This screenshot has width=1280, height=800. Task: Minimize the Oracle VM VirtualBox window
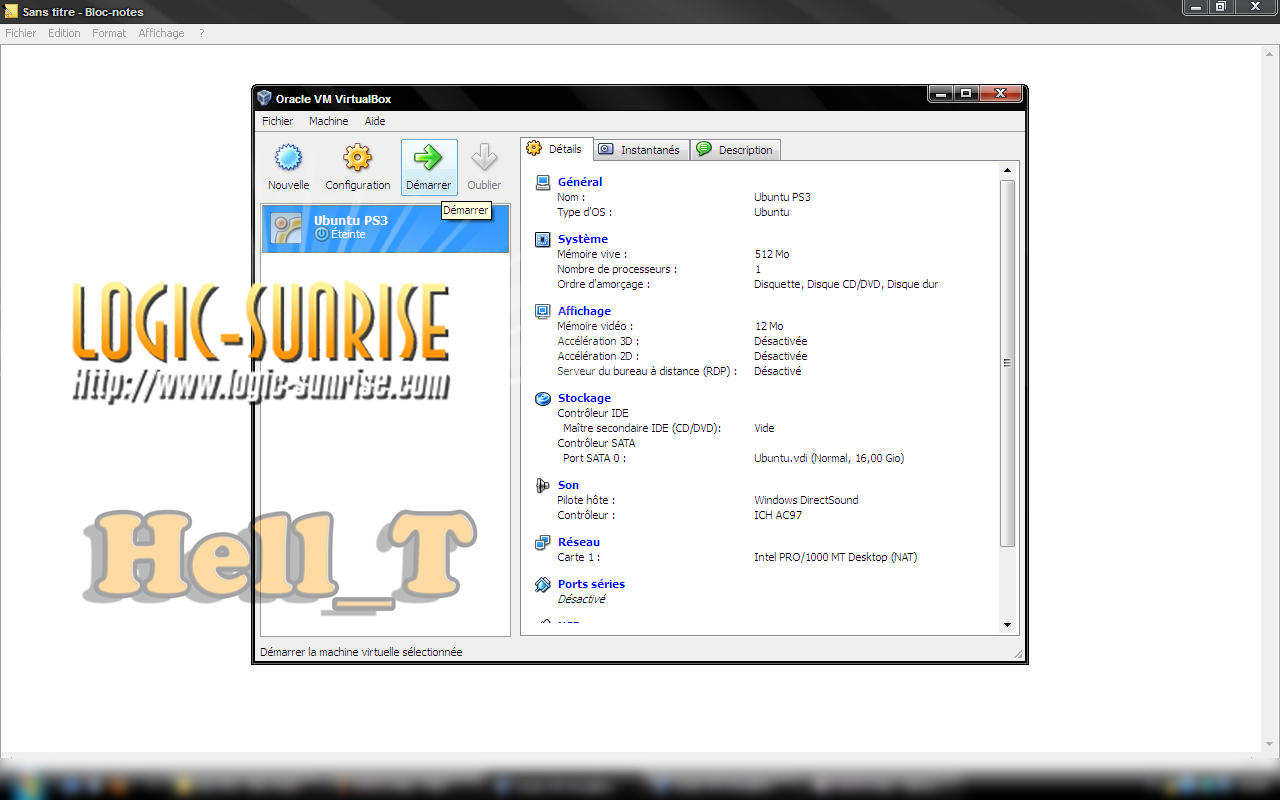(941, 93)
